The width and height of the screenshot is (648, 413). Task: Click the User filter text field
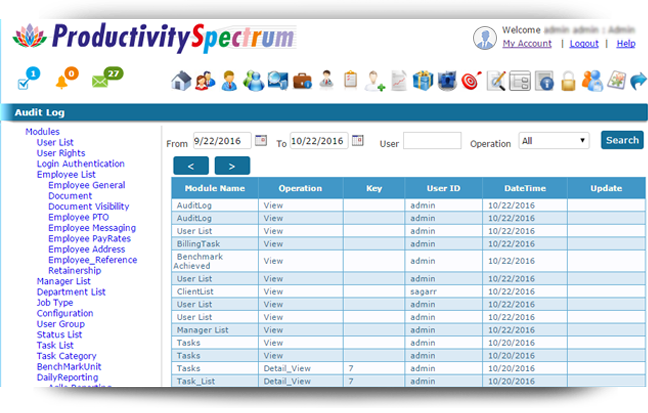tap(432, 142)
